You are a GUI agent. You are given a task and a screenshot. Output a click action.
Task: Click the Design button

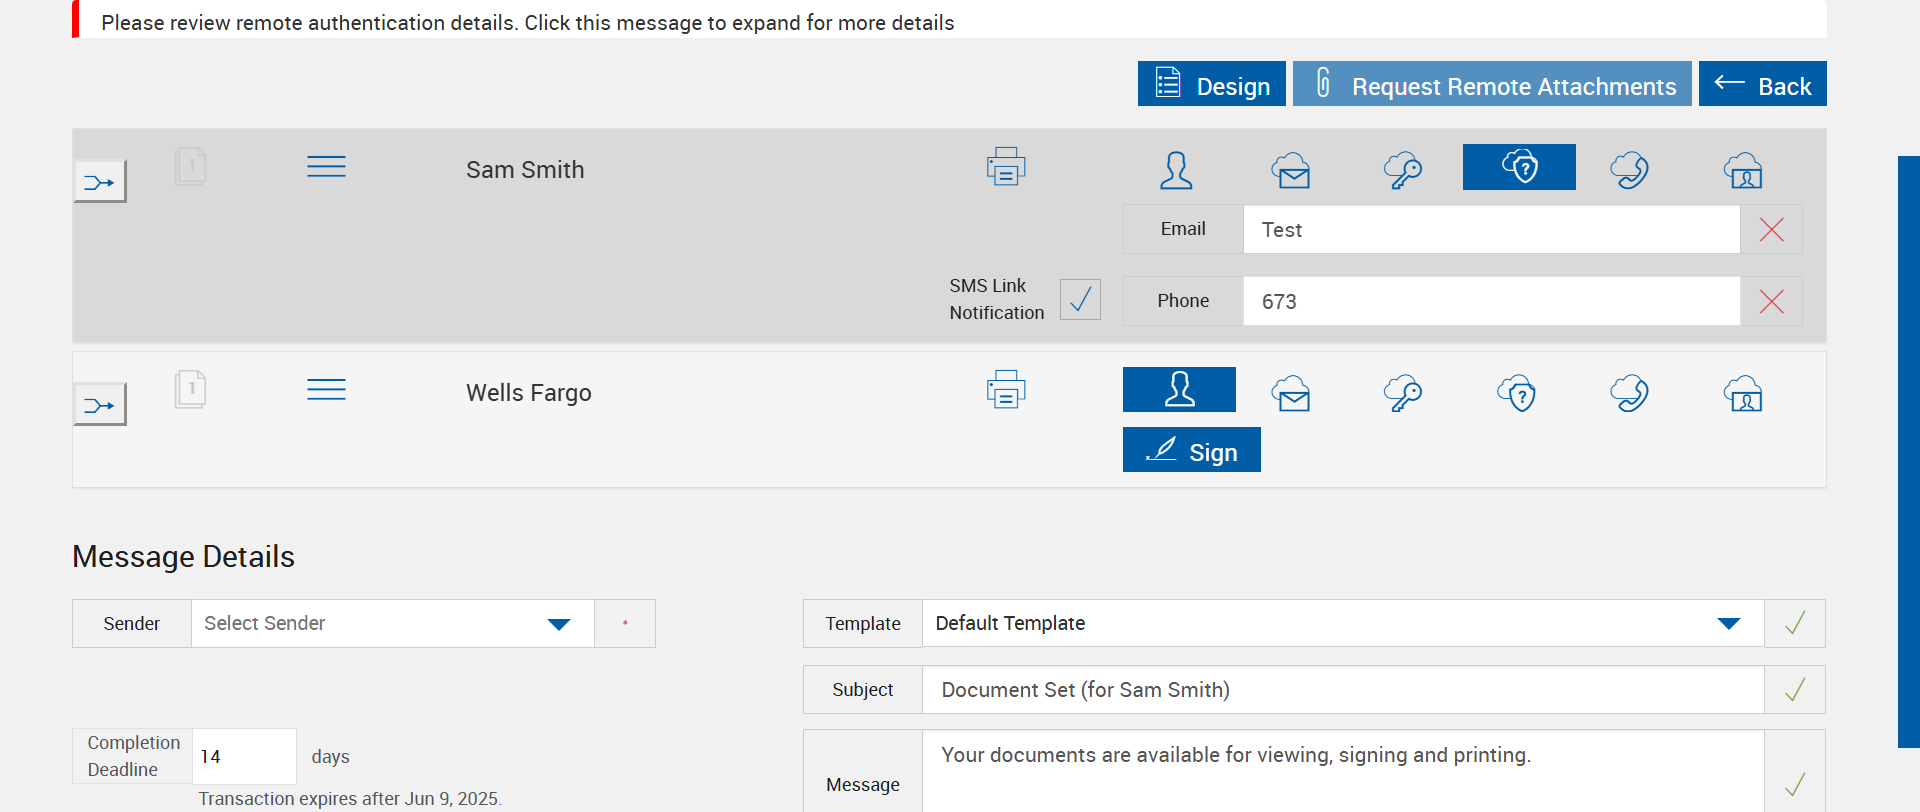click(1212, 84)
